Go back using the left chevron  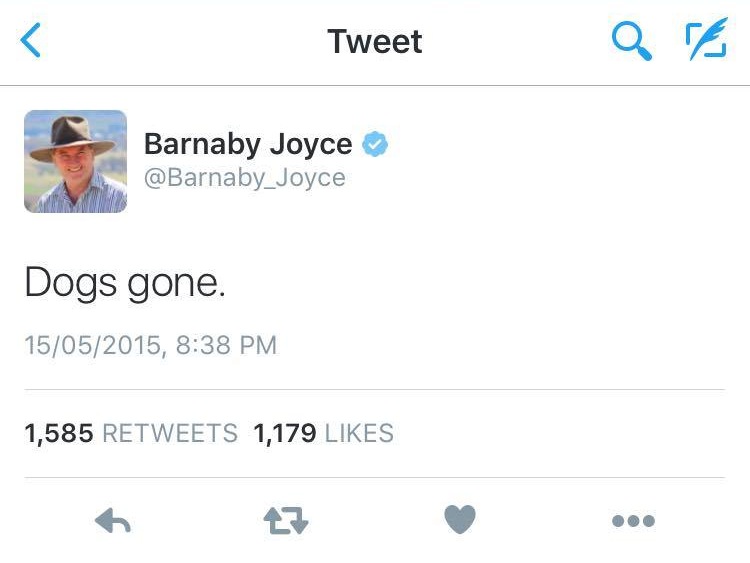click(30, 40)
